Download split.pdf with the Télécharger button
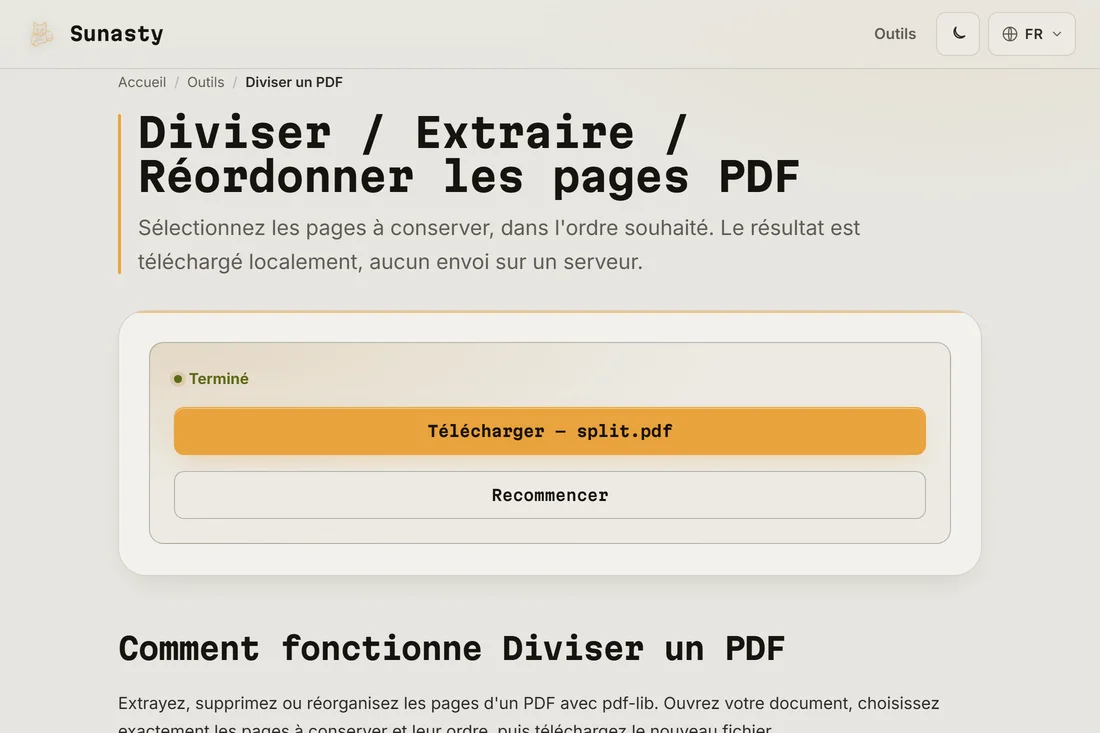This screenshot has width=1100, height=733. click(x=549, y=431)
